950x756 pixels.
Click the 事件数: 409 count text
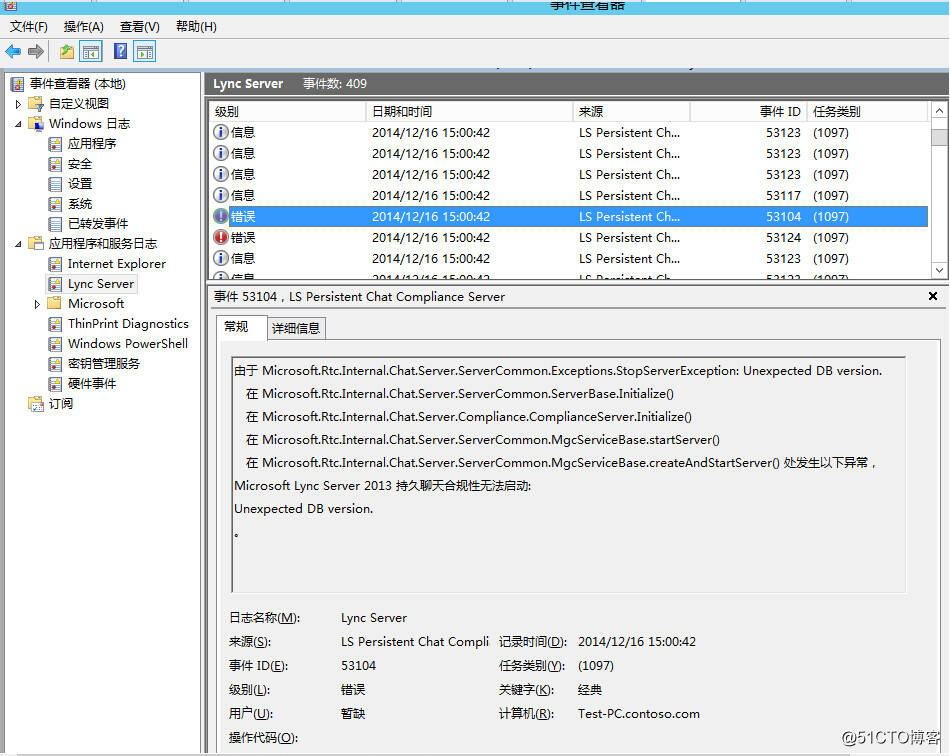pos(335,84)
